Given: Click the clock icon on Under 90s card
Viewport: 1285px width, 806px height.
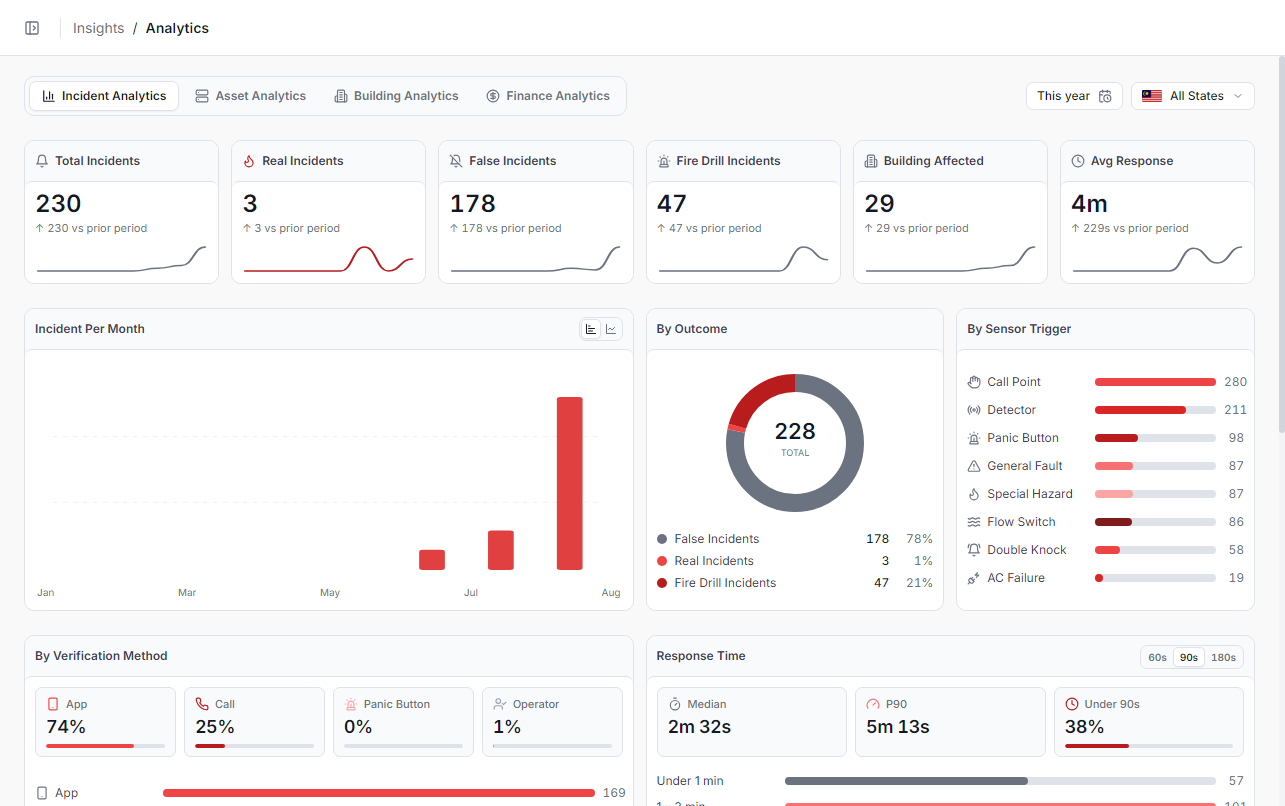Looking at the screenshot, I should click(1072, 704).
